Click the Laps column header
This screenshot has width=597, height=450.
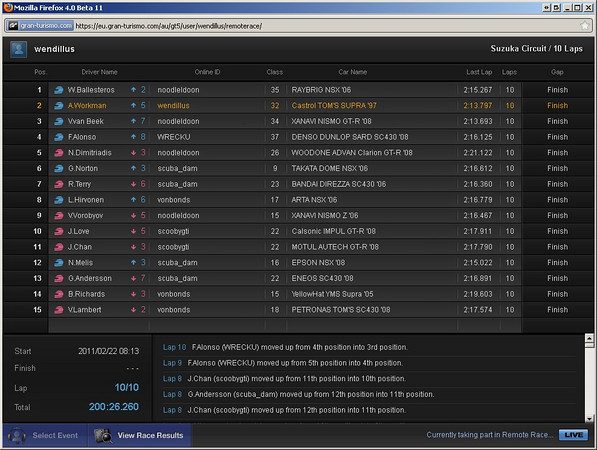tap(509, 72)
